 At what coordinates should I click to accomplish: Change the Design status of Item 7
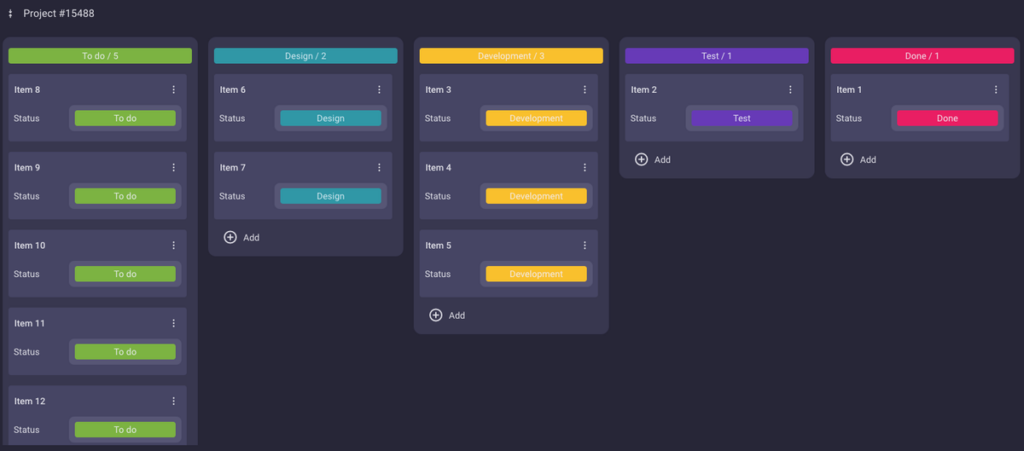tap(330, 196)
